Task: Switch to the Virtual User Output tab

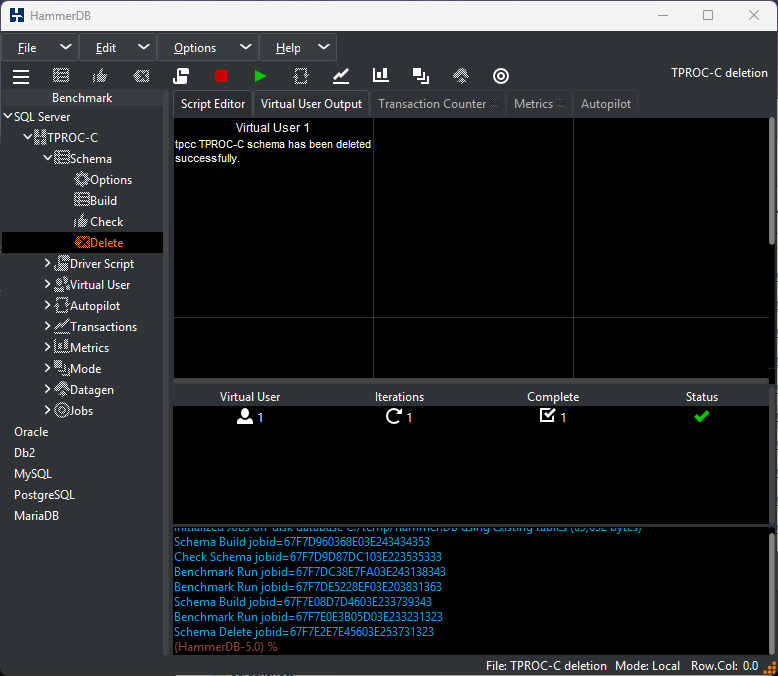Action: click(x=311, y=104)
